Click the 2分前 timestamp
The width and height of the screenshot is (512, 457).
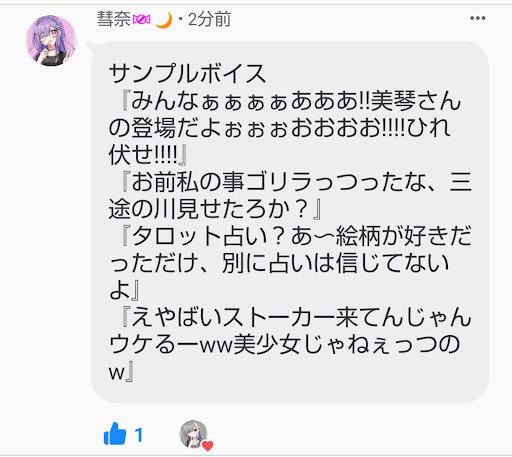pos(209,19)
